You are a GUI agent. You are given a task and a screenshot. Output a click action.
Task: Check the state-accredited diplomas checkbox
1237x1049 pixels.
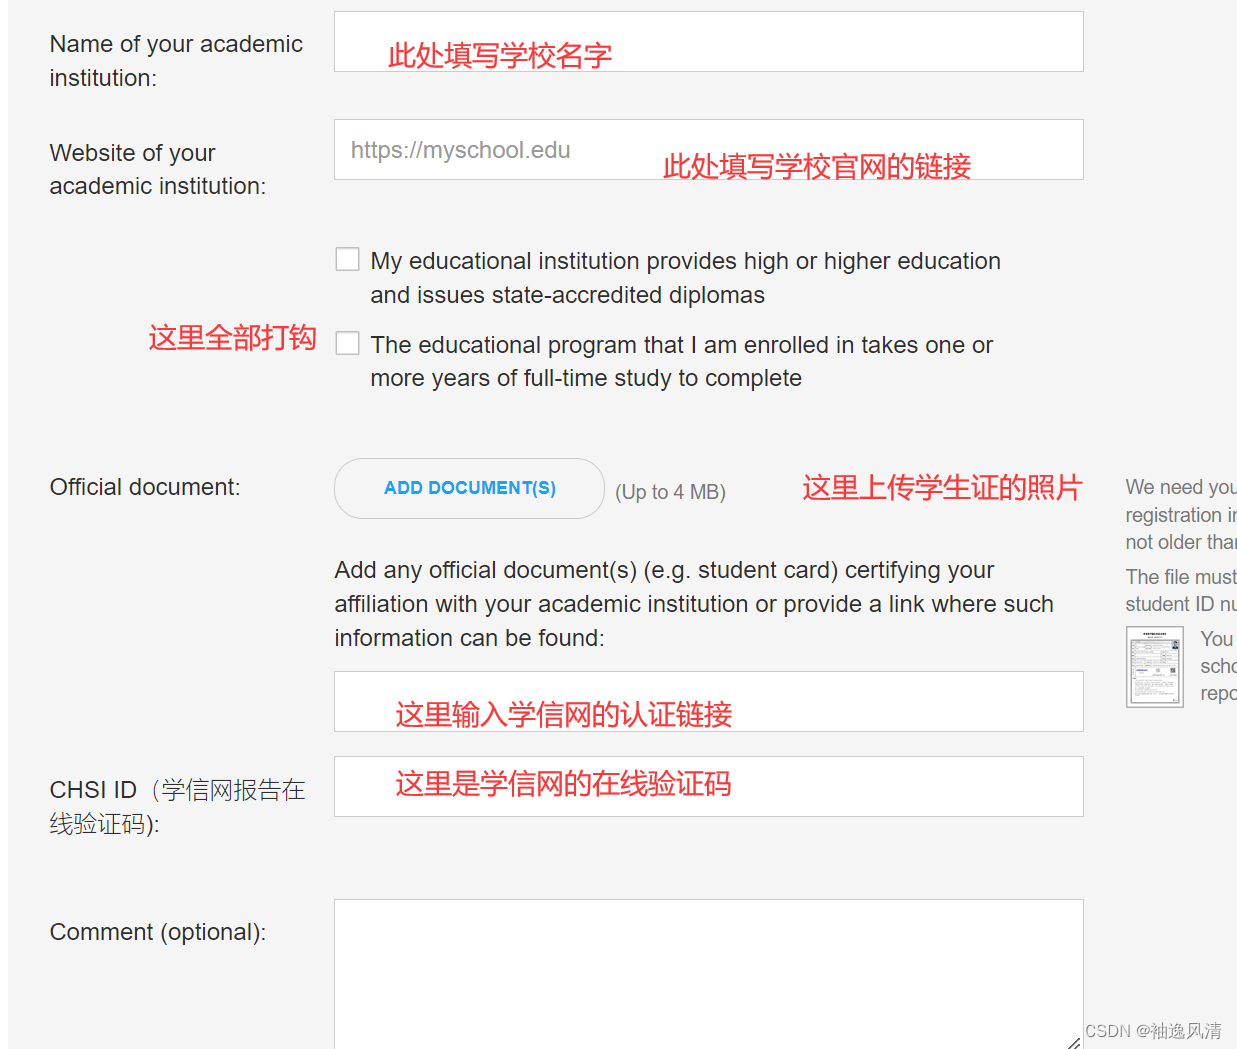(x=347, y=260)
